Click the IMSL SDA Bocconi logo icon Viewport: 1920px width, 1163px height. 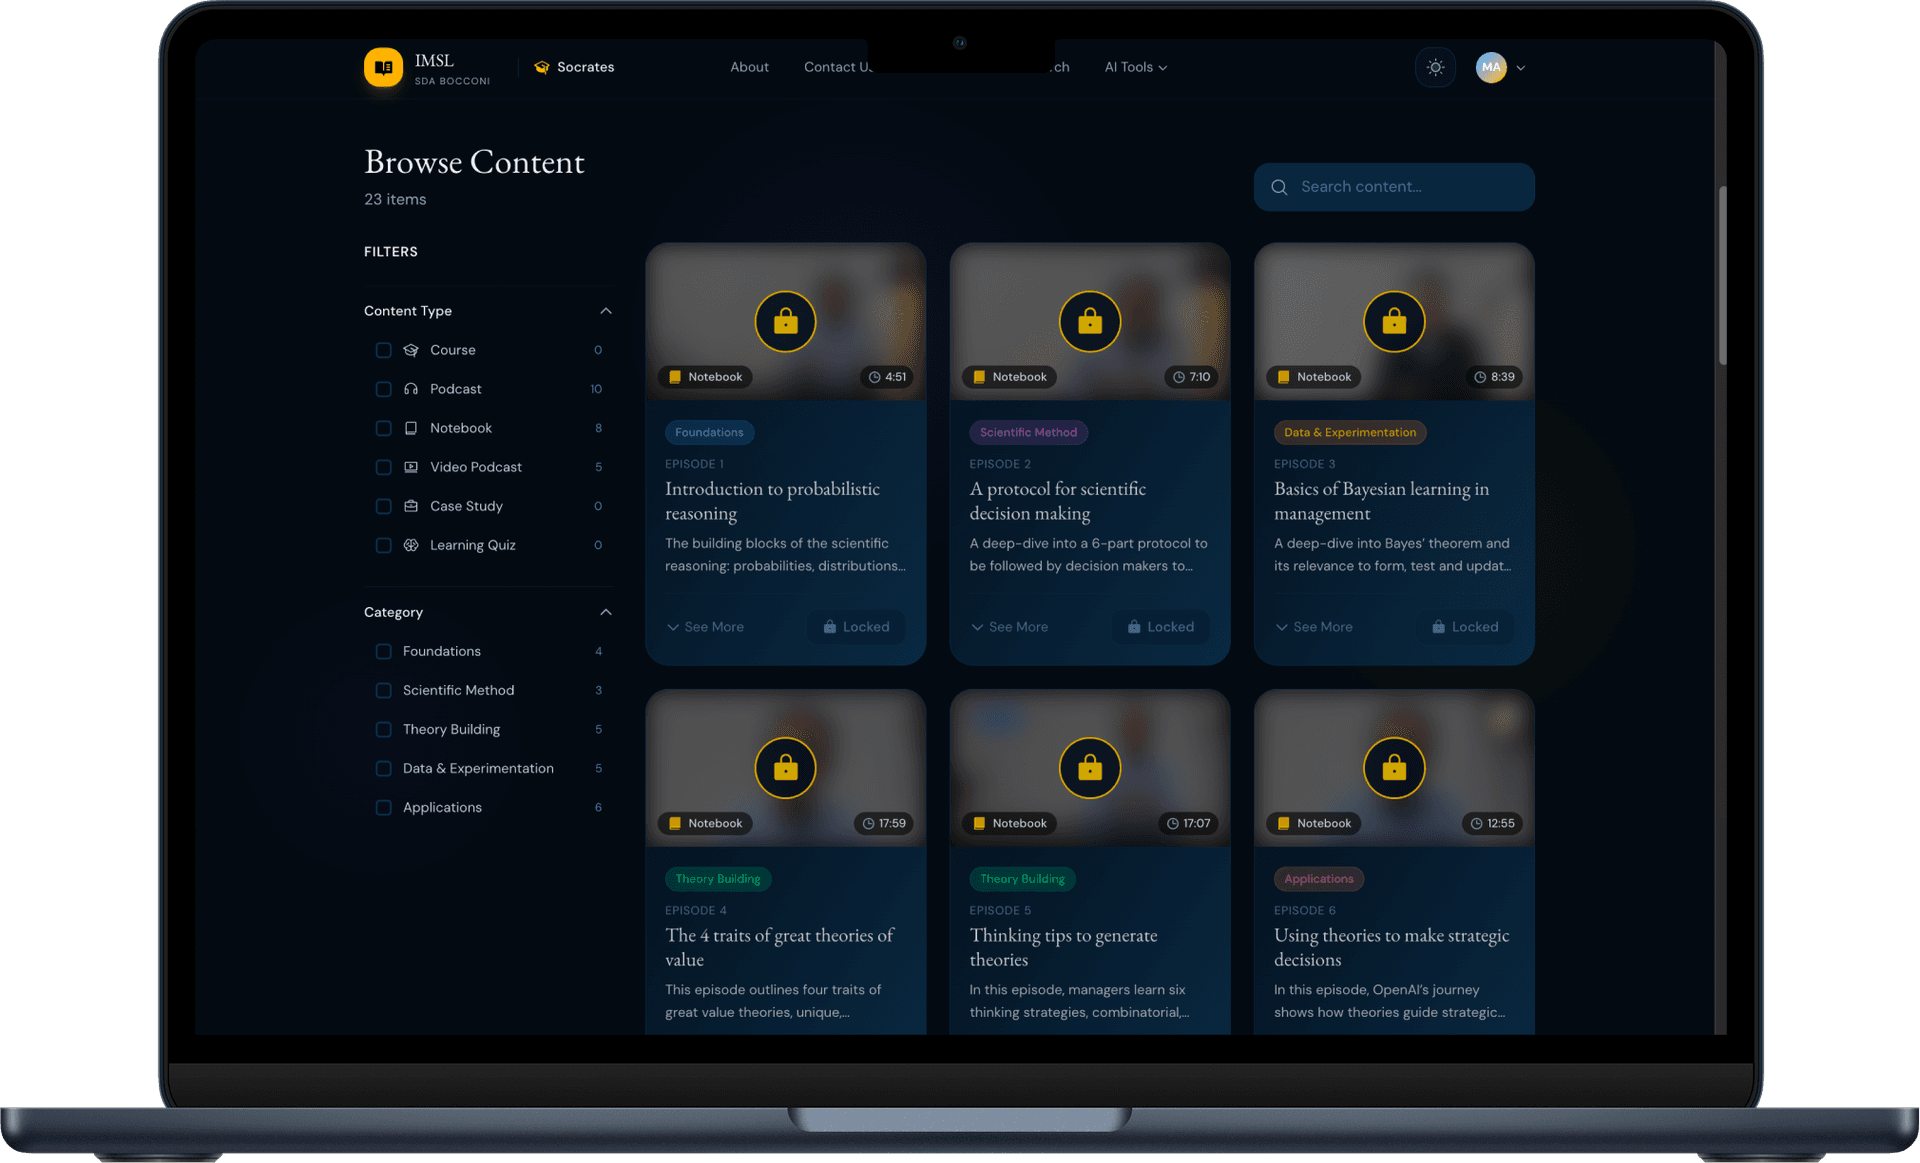pyautogui.click(x=383, y=67)
